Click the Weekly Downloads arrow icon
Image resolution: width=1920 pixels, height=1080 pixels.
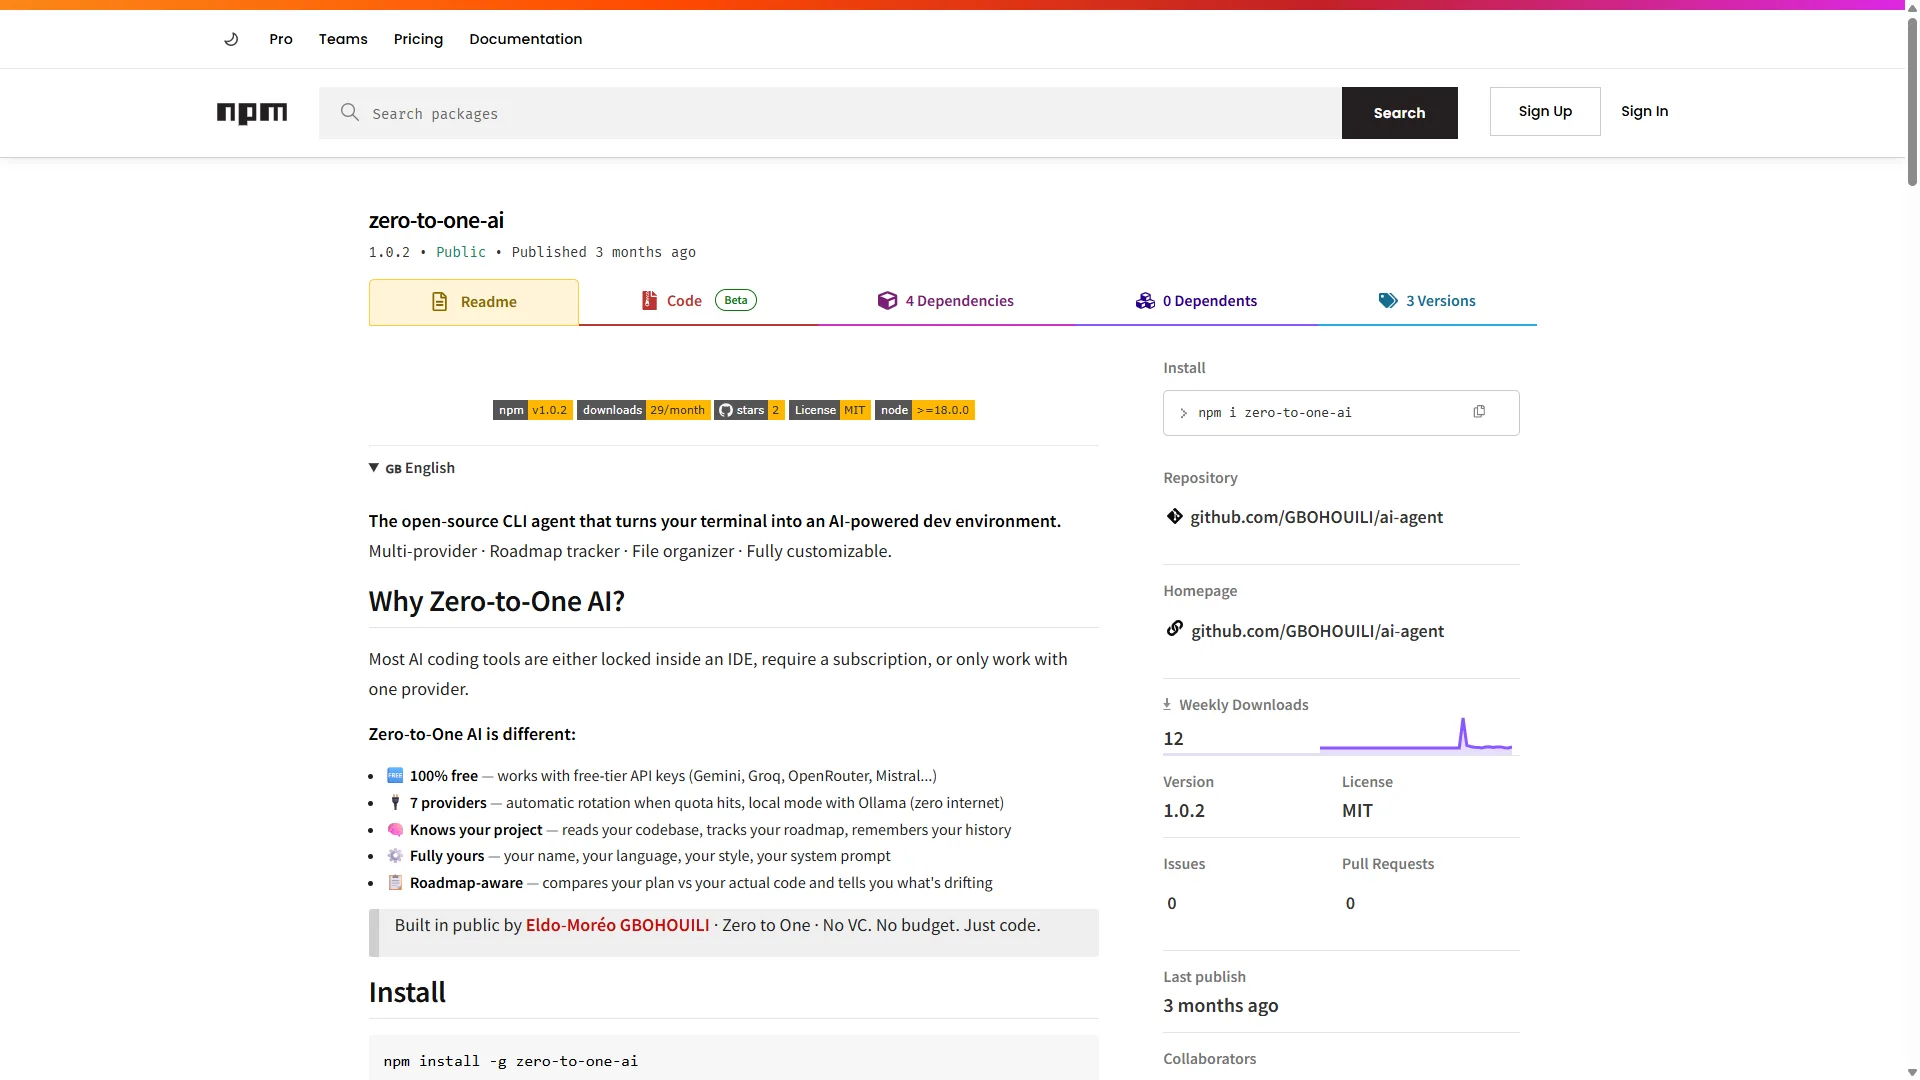1167,704
